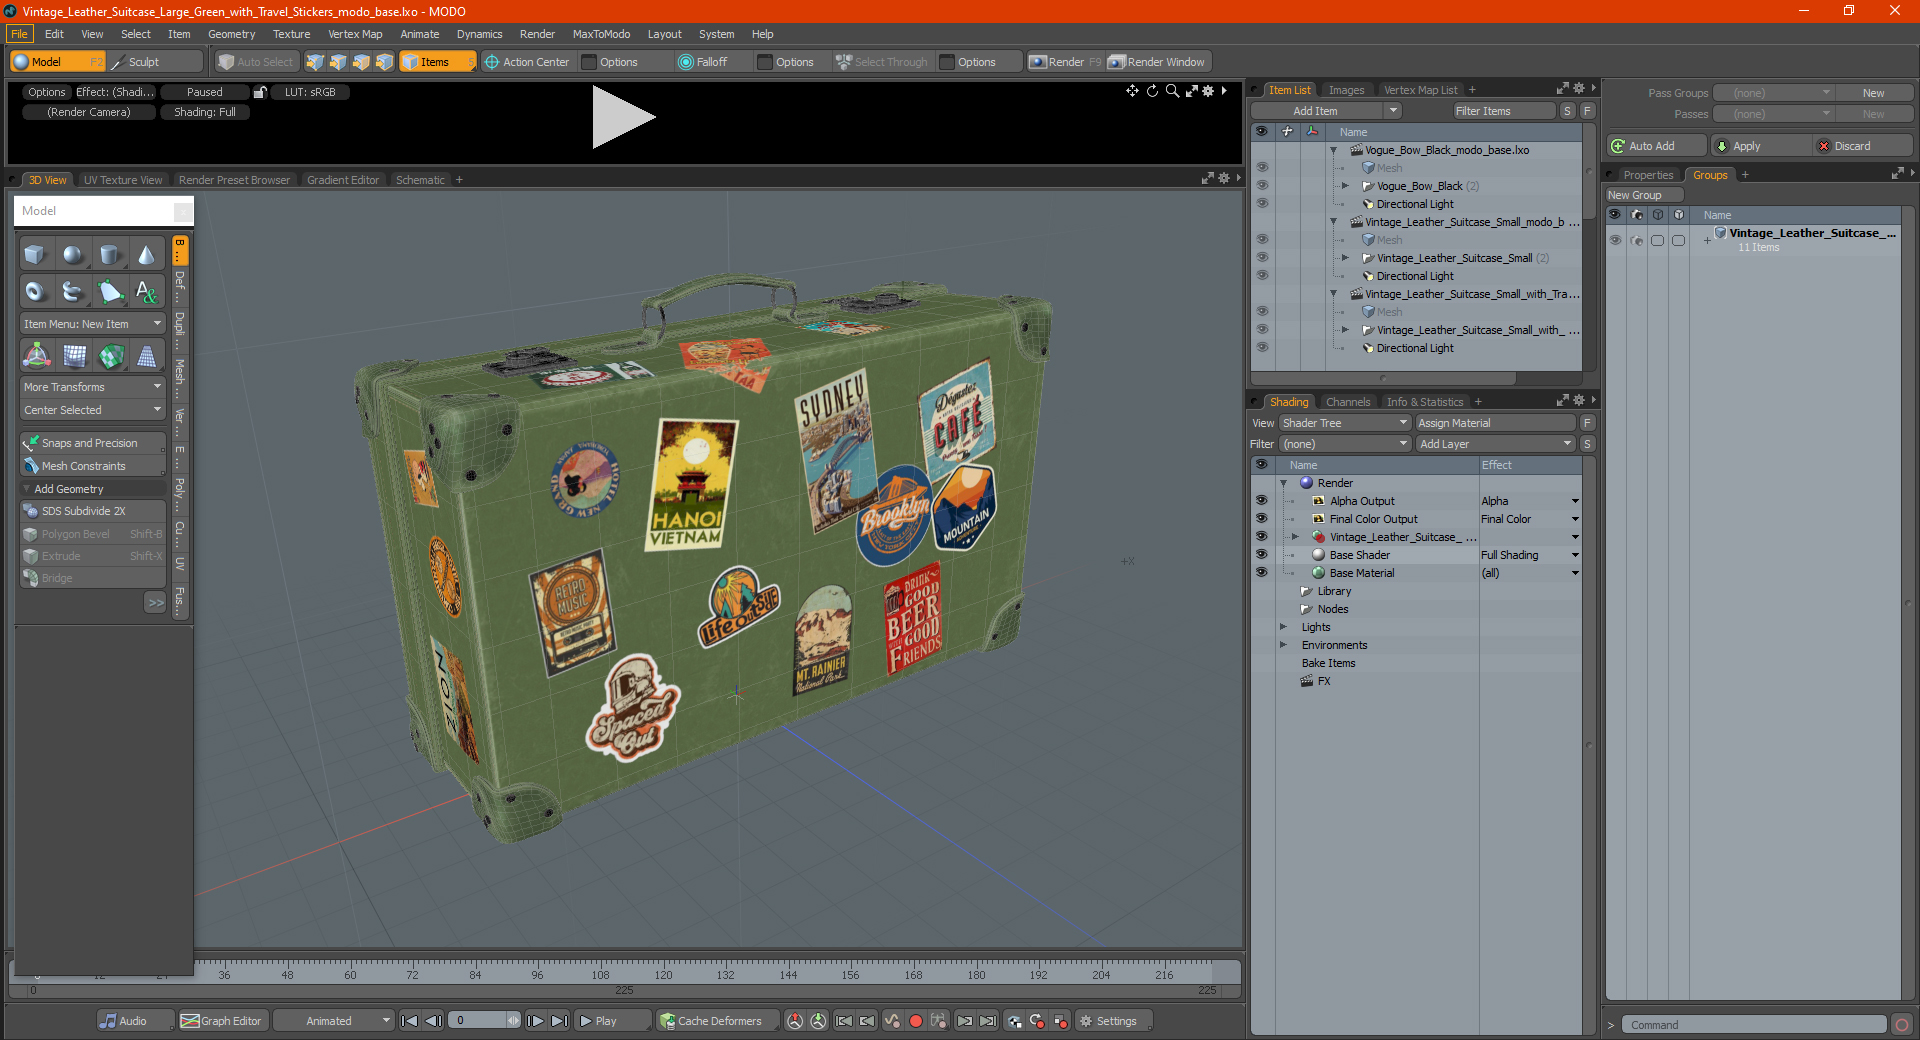Open the Item Menu: New Item dropdown
The image size is (1920, 1040).
coord(93,324)
